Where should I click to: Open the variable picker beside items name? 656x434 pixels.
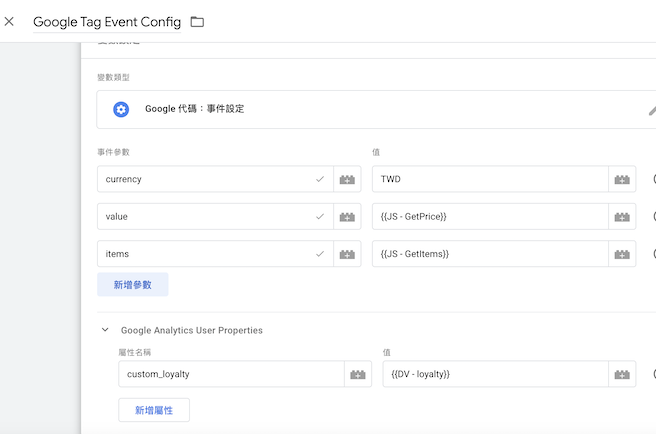click(x=347, y=254)
